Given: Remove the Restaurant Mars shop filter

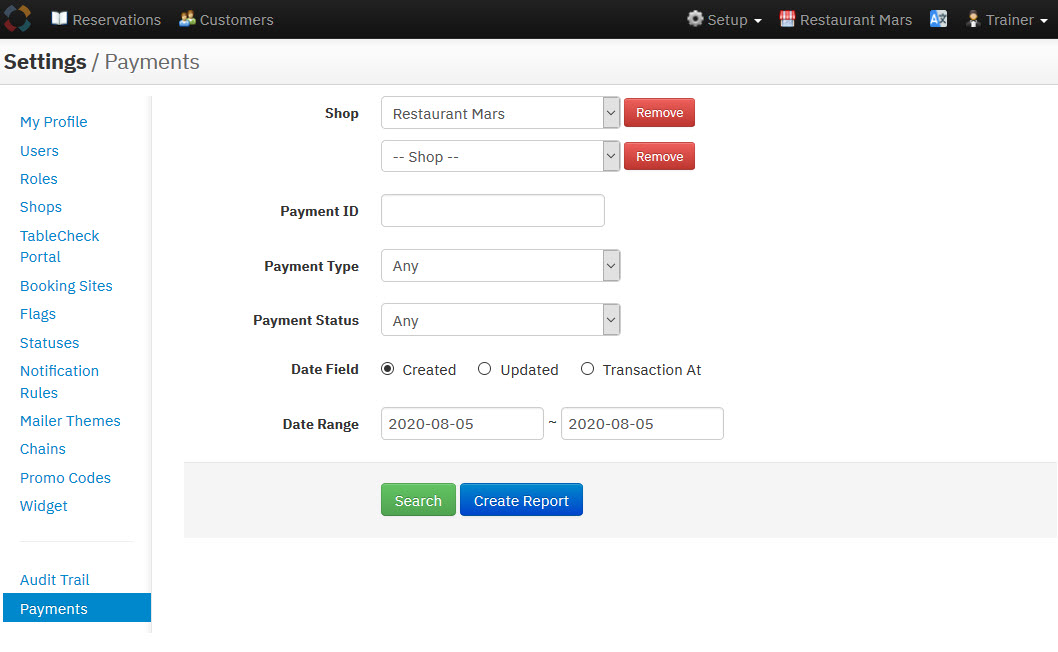Looking at the screenshot, I should tap(659, 113).
